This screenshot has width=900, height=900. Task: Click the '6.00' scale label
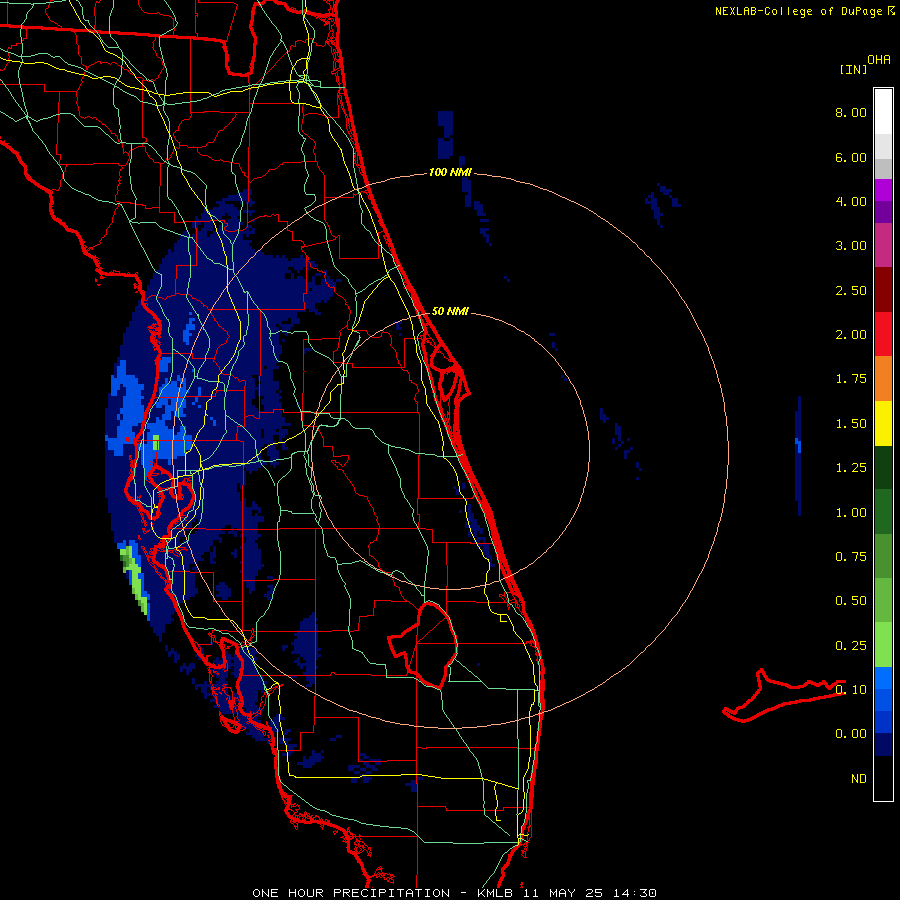point(851,157)
